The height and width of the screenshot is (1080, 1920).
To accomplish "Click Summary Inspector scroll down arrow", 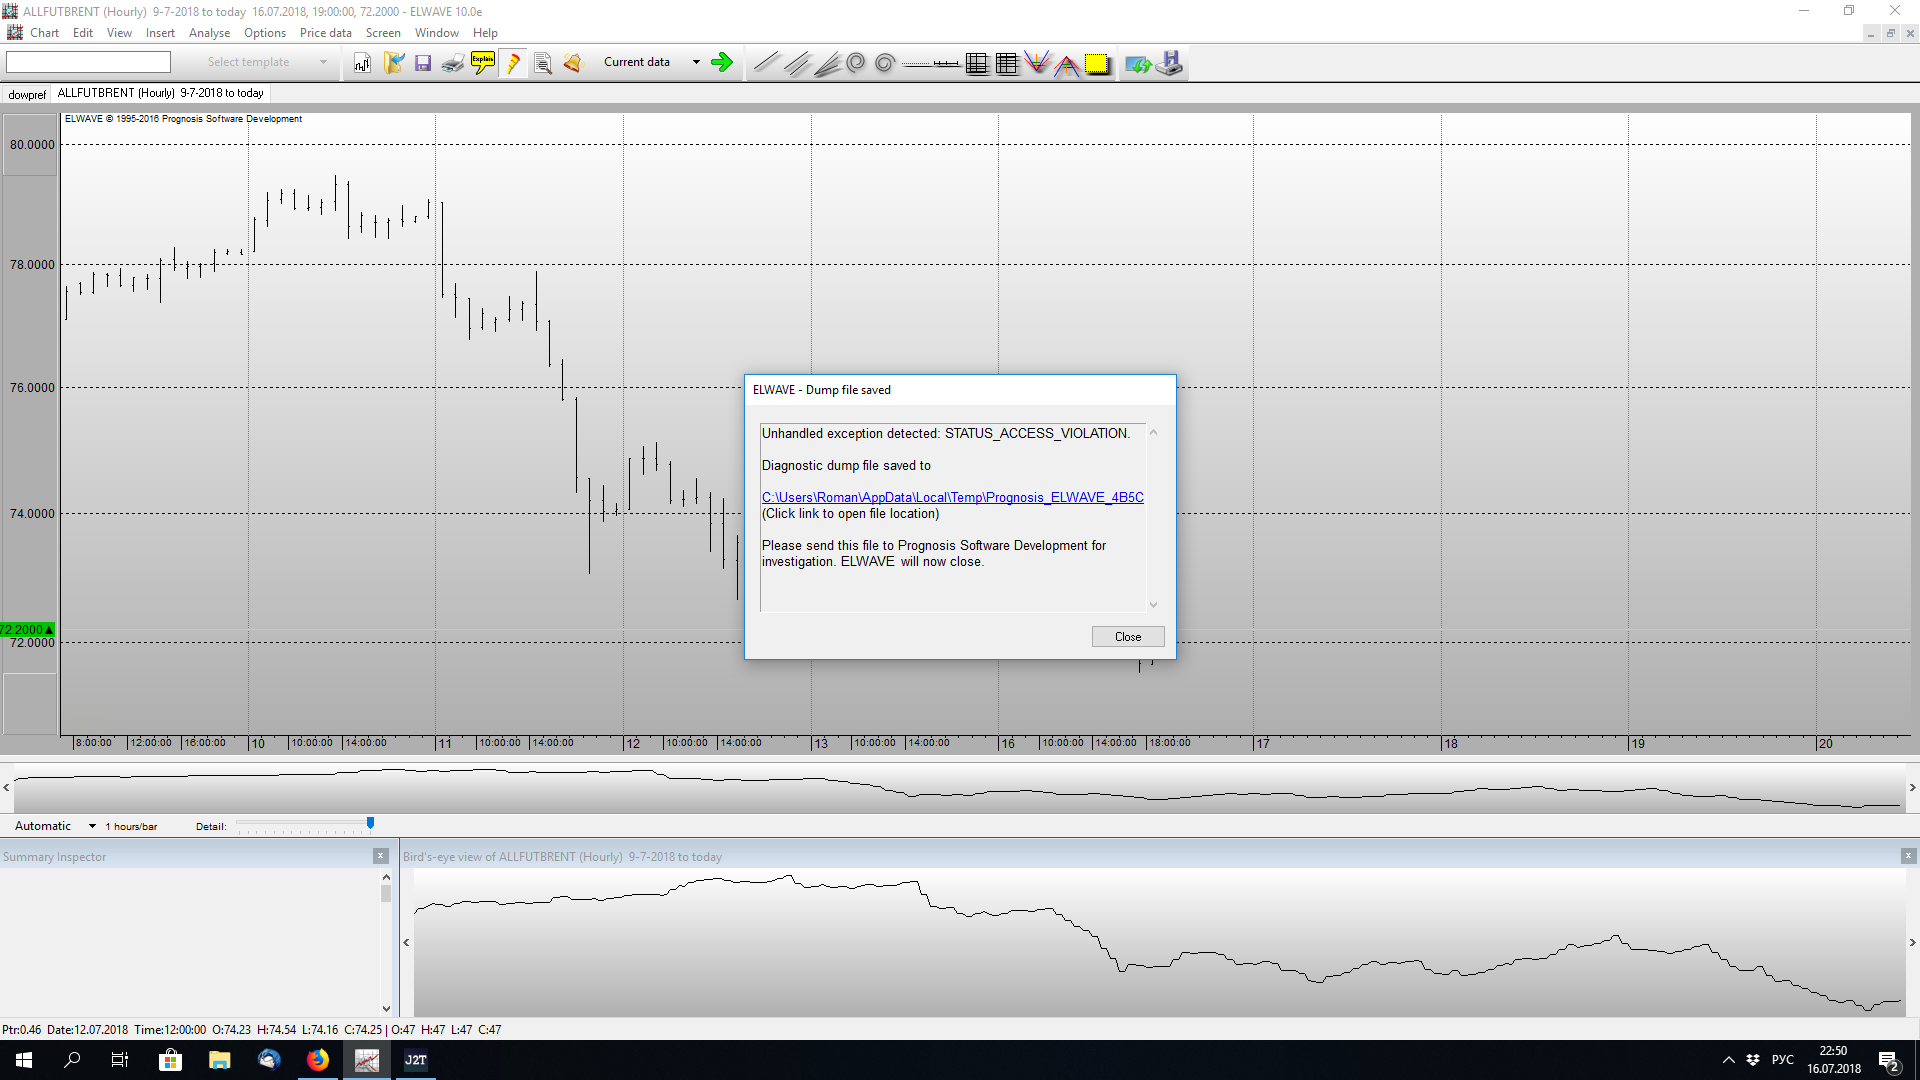I will [386, 1009].
